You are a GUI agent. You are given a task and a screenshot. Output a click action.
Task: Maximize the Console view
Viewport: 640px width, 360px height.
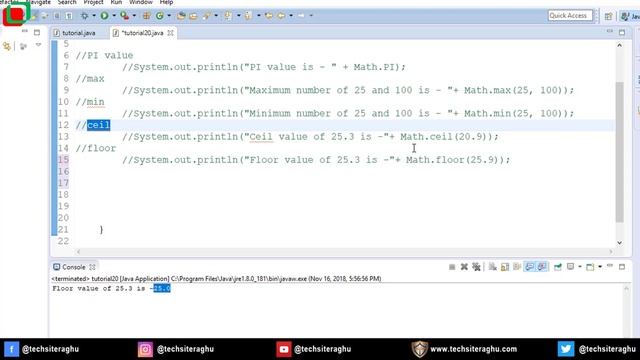click(622, 267)
